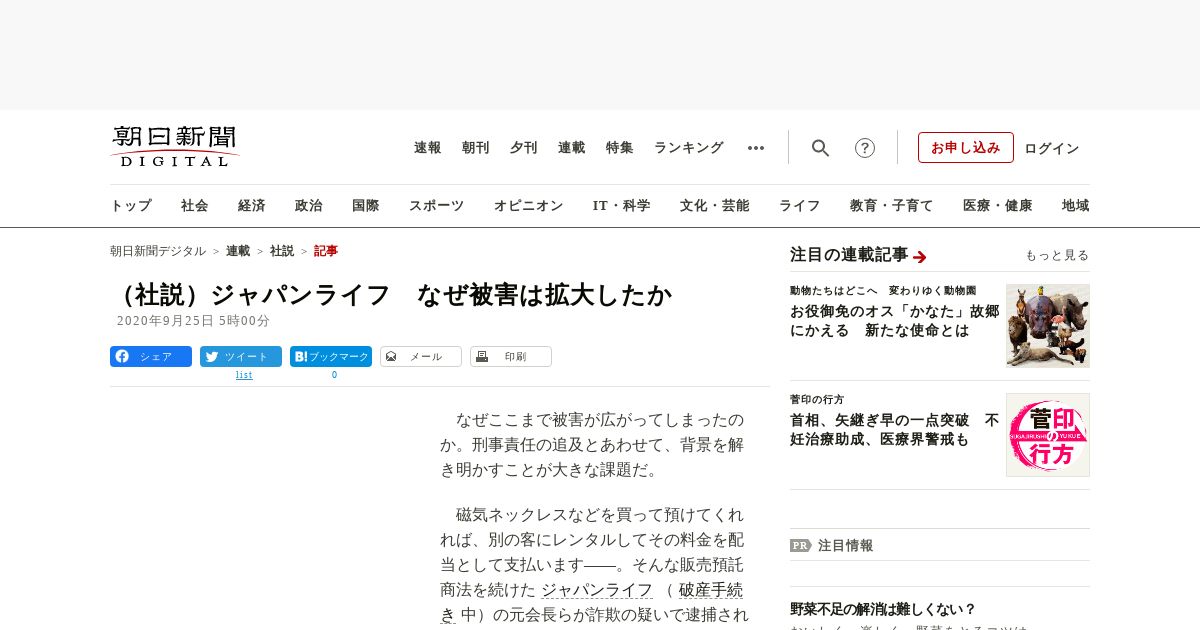Share article via Facebook シェア button

pos(151,356)
